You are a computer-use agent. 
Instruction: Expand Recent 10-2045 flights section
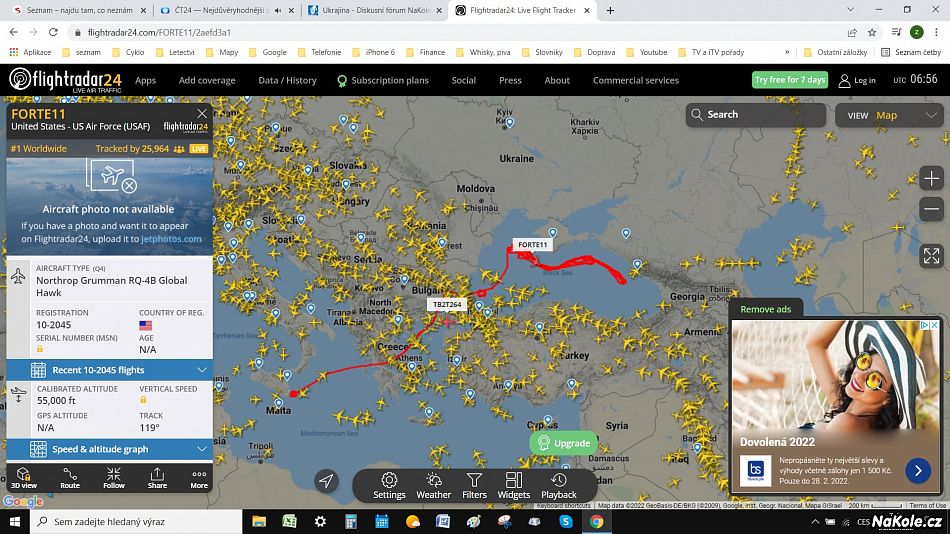click(110, 370)
